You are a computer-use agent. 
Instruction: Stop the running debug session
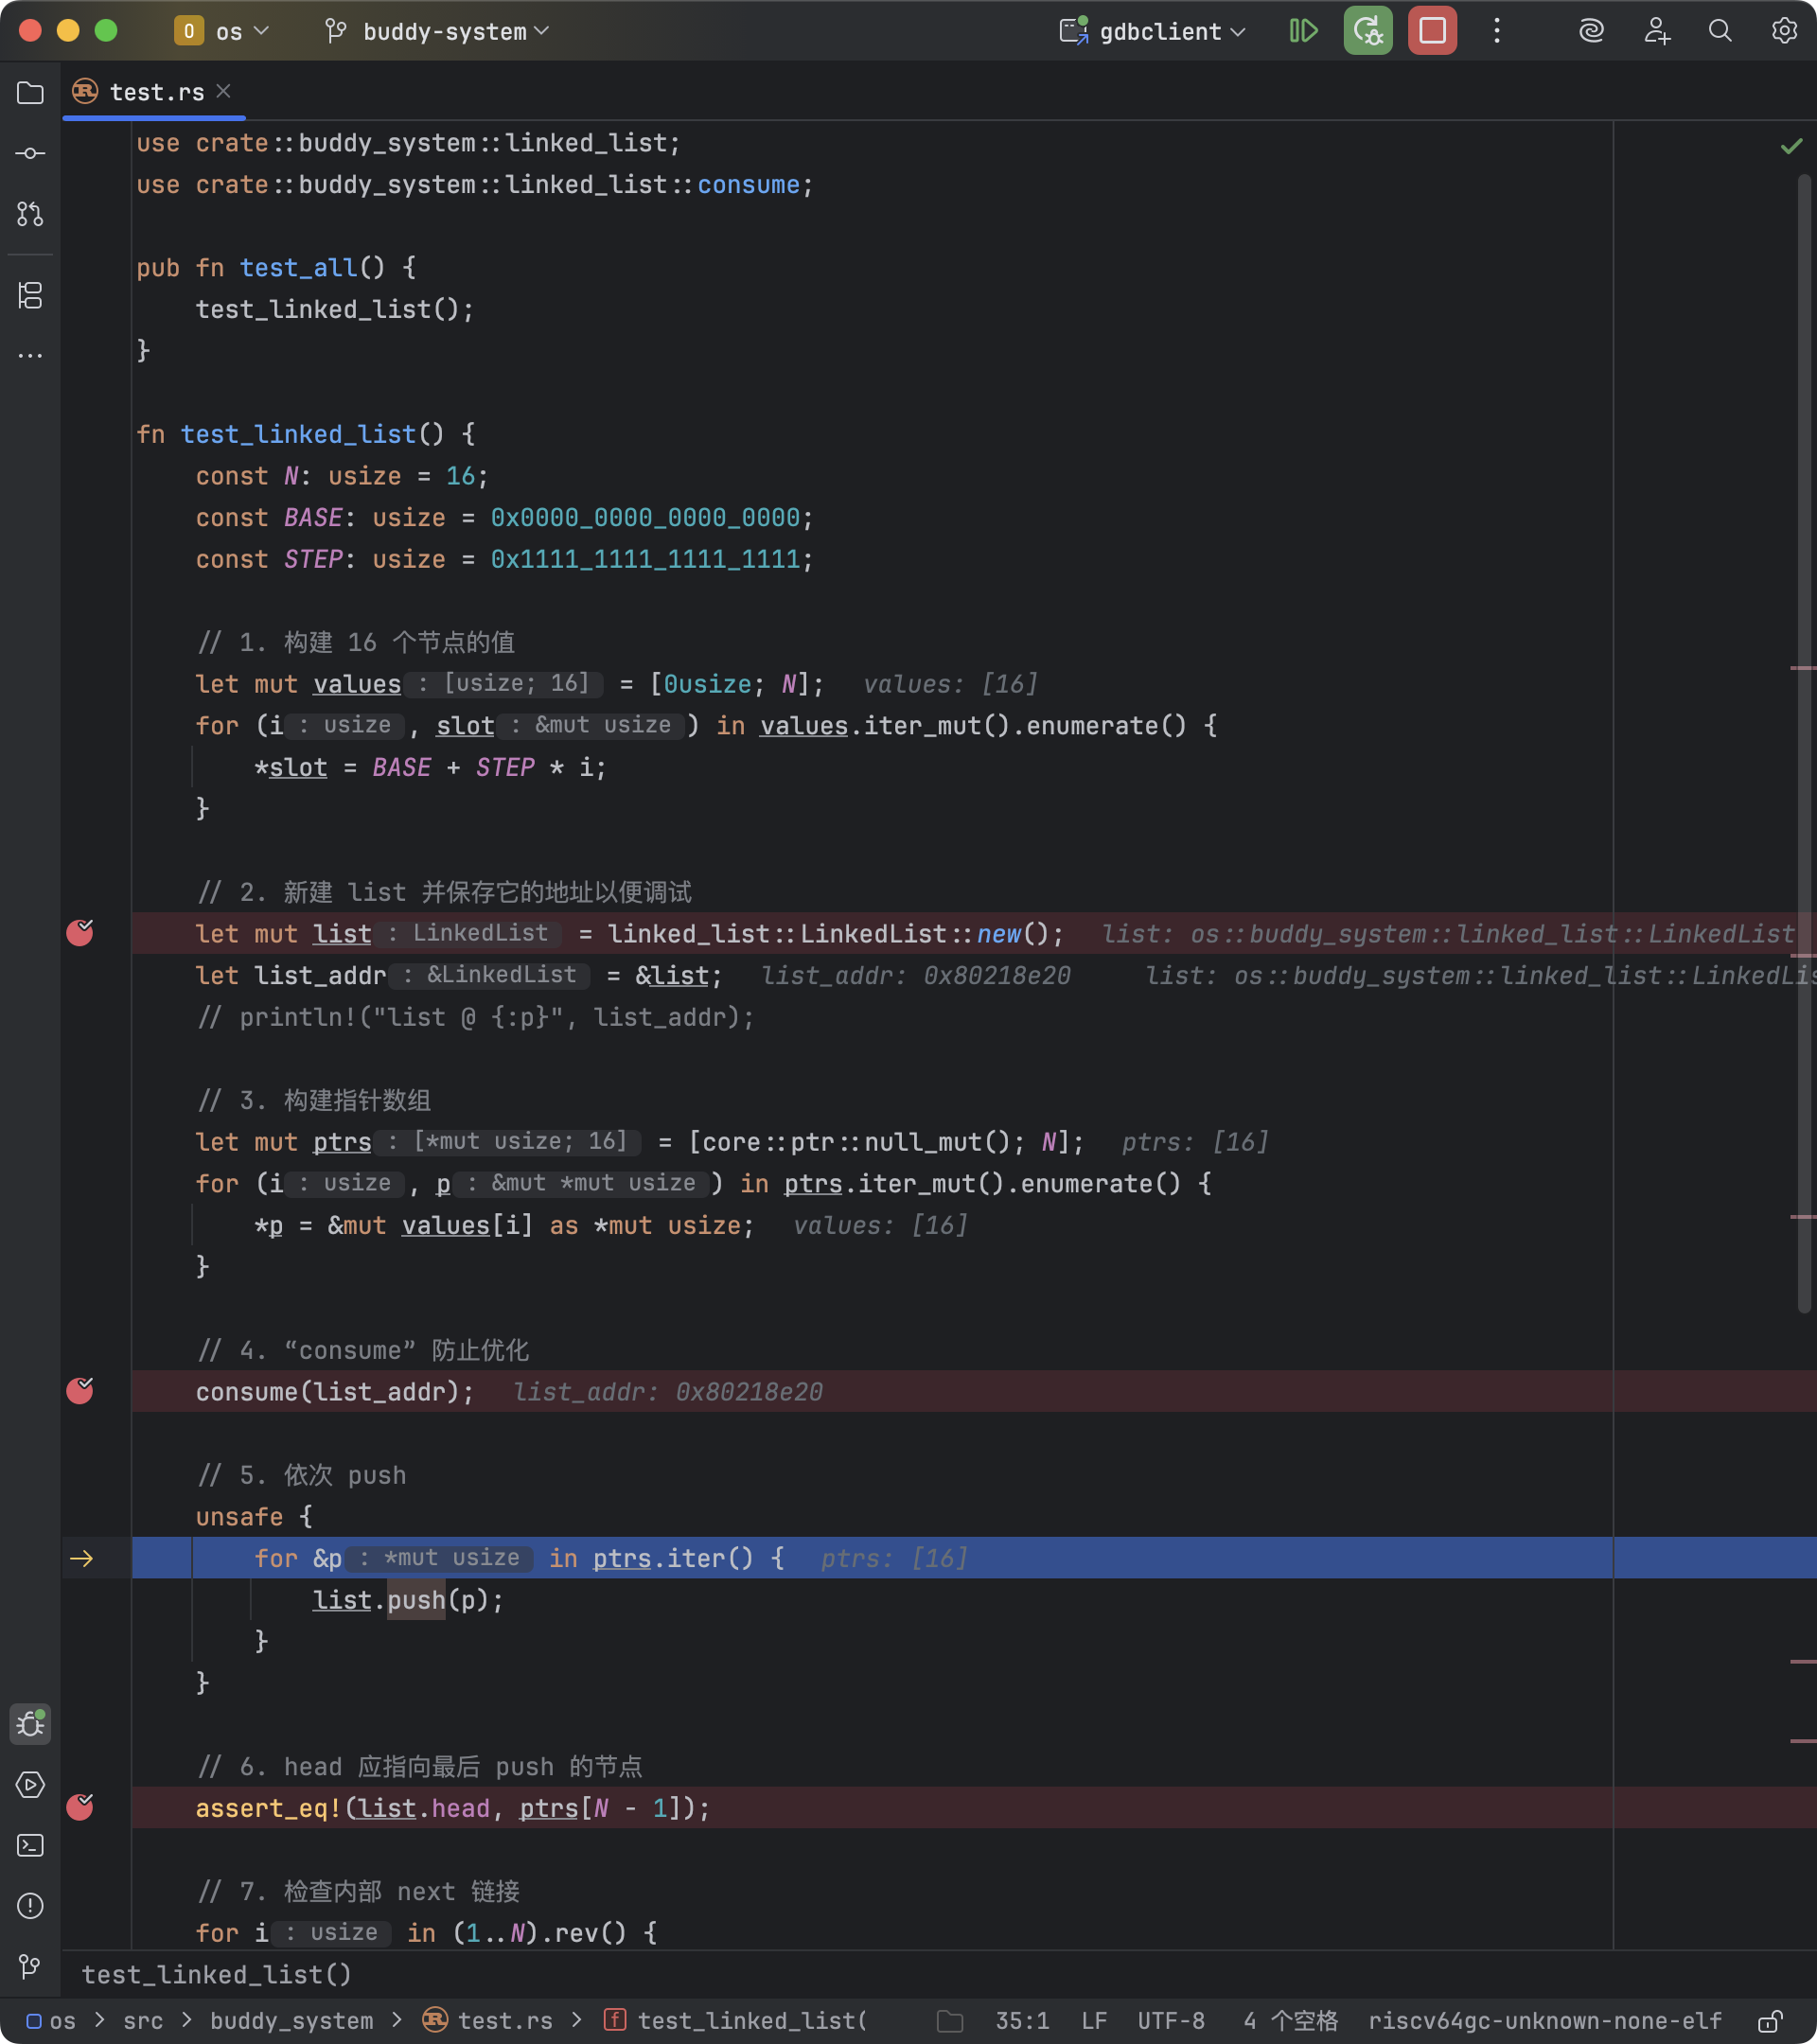tap(1432, 31)
